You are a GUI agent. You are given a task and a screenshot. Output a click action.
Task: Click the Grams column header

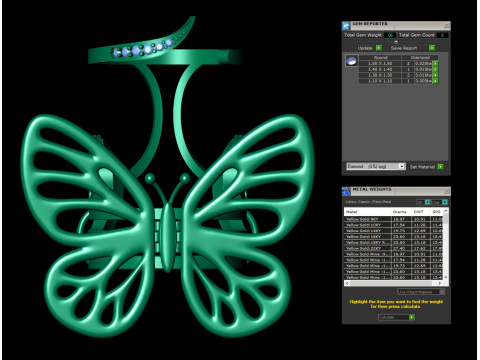pos(400,212)
